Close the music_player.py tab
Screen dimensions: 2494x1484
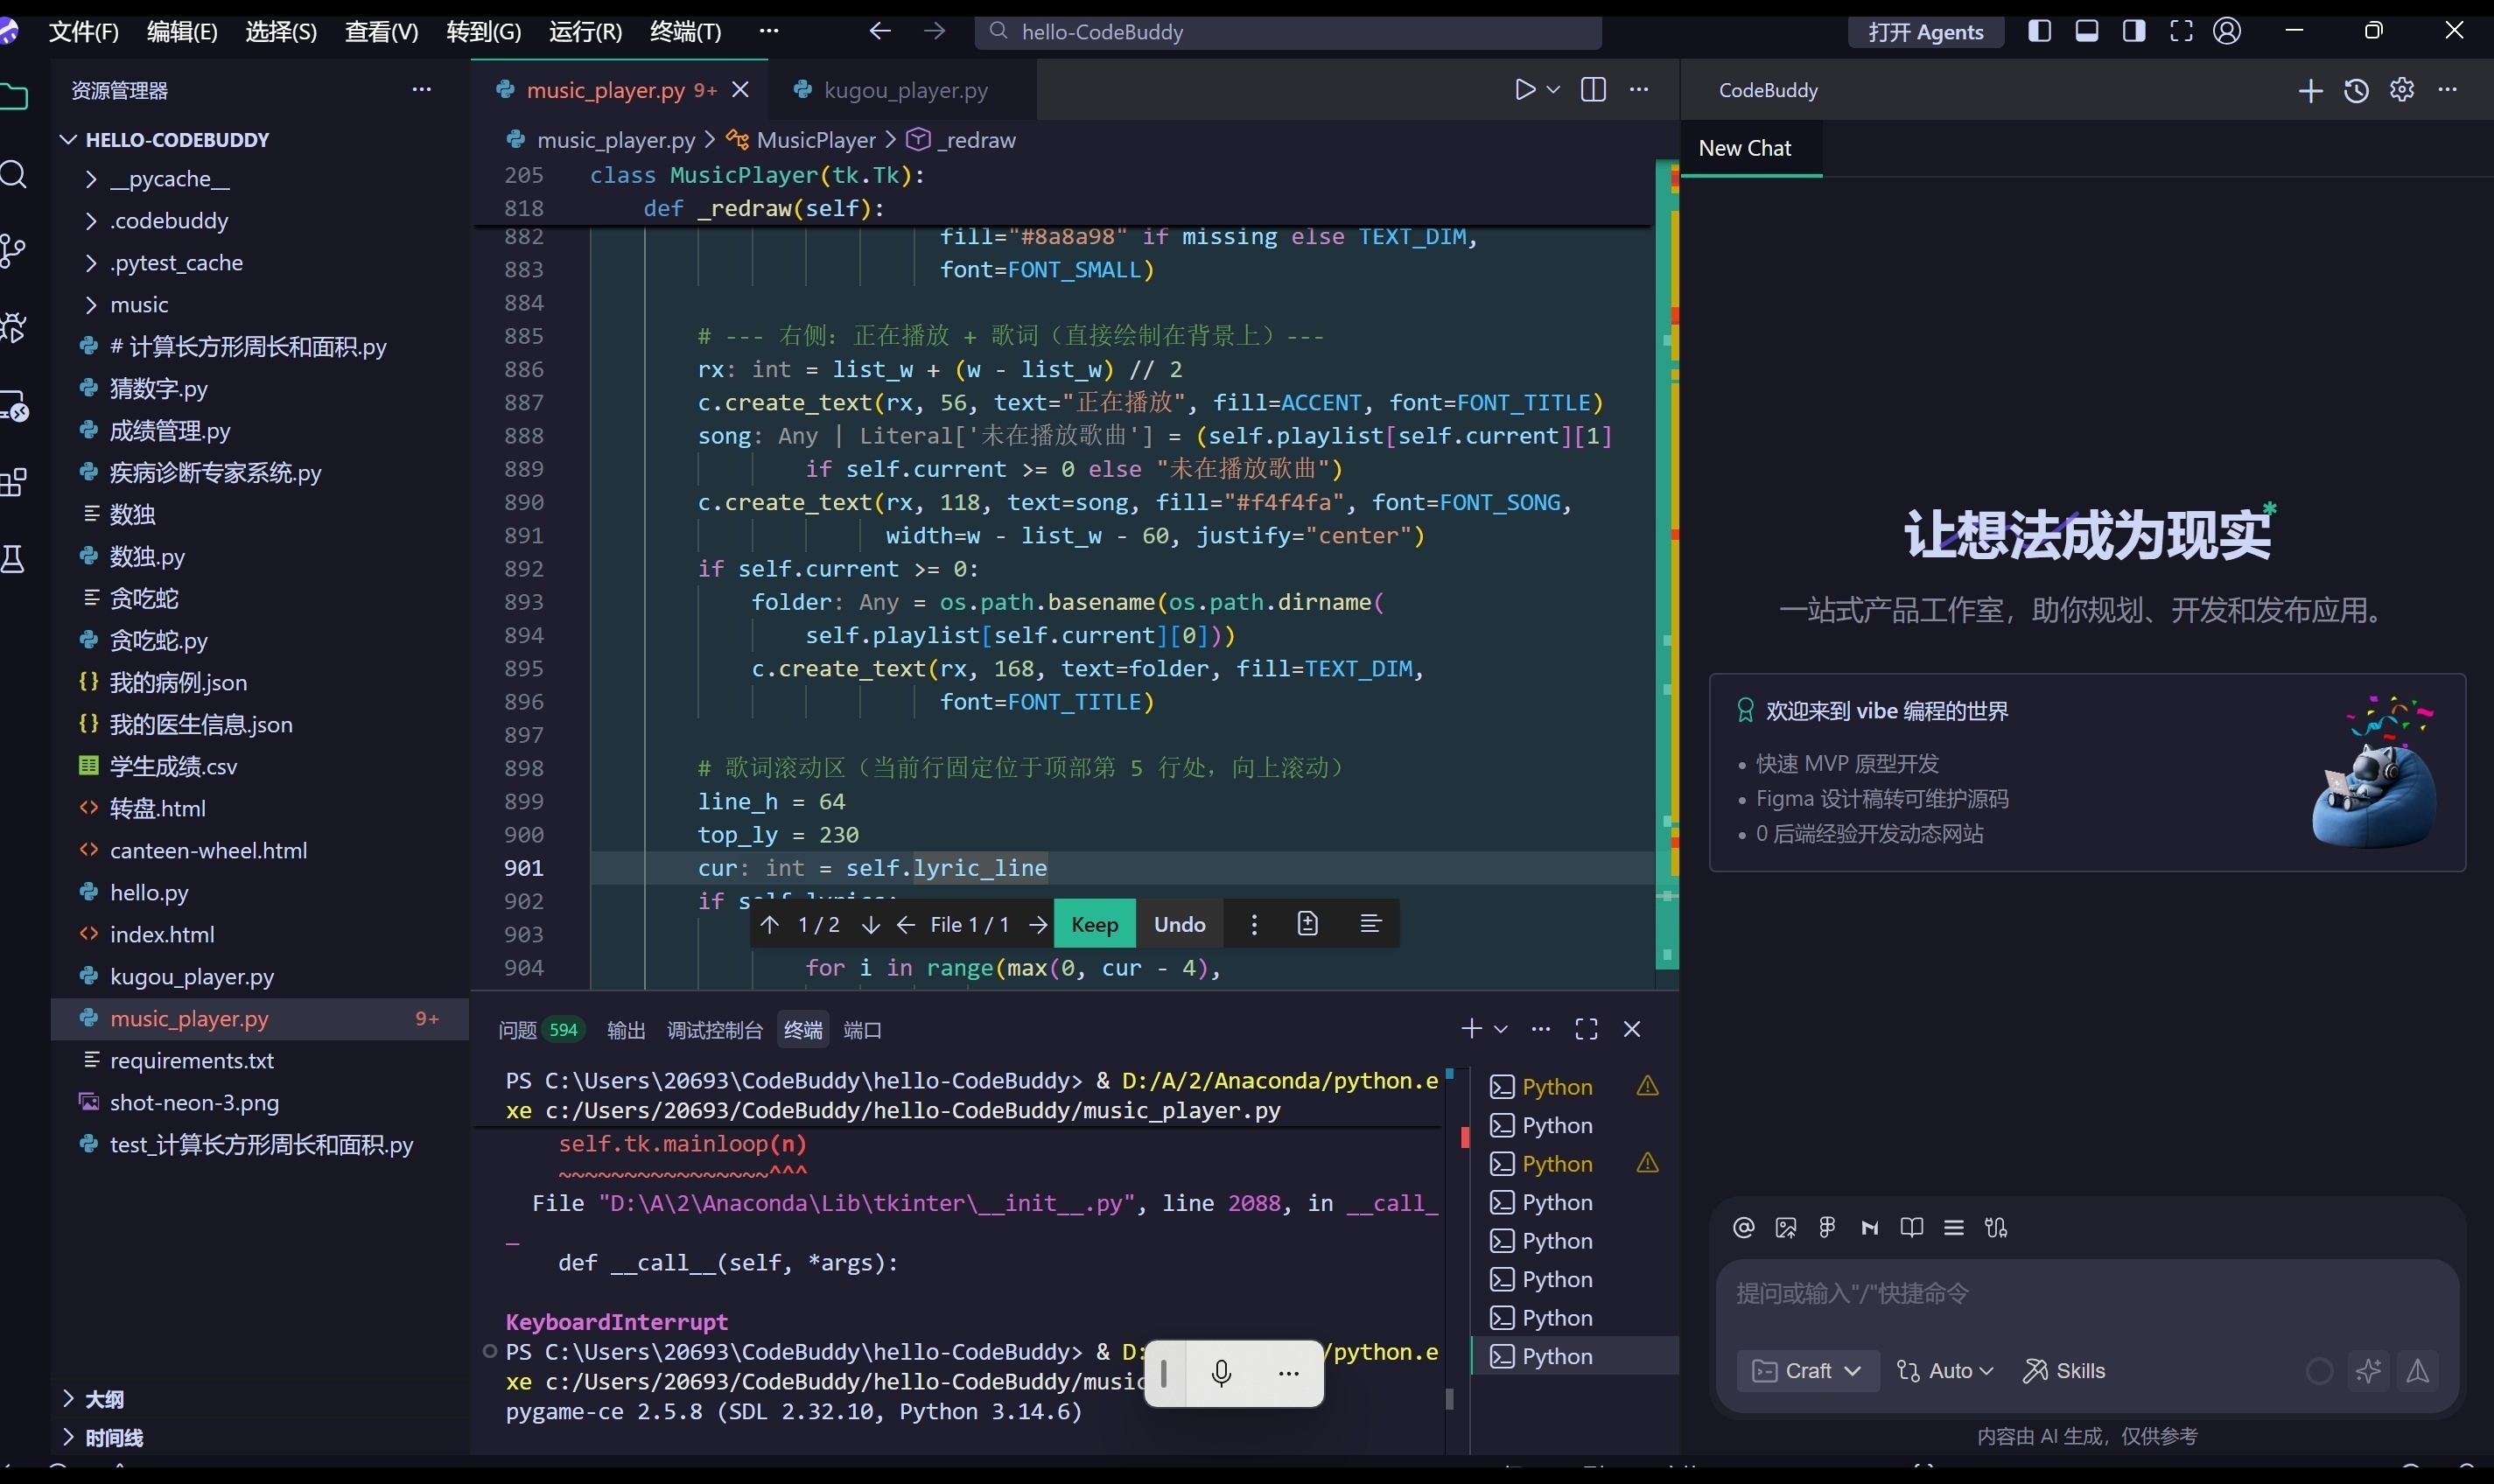click(741, 90)
